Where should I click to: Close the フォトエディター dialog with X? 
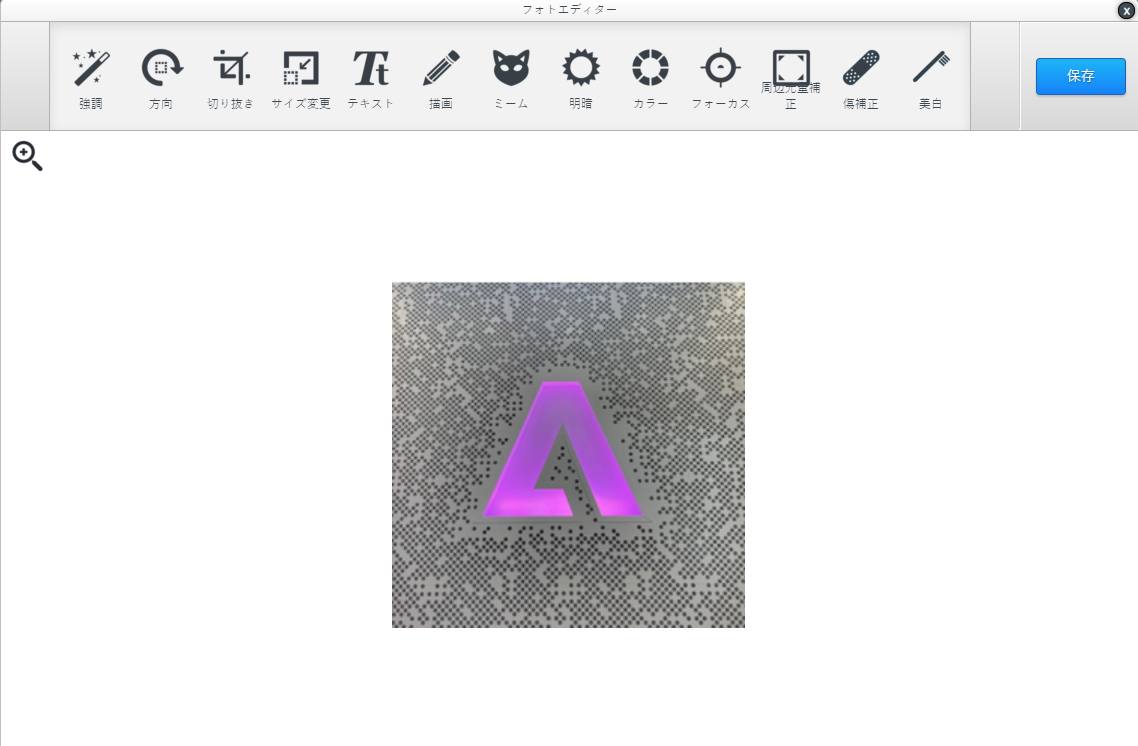[x=1126, y=10]
